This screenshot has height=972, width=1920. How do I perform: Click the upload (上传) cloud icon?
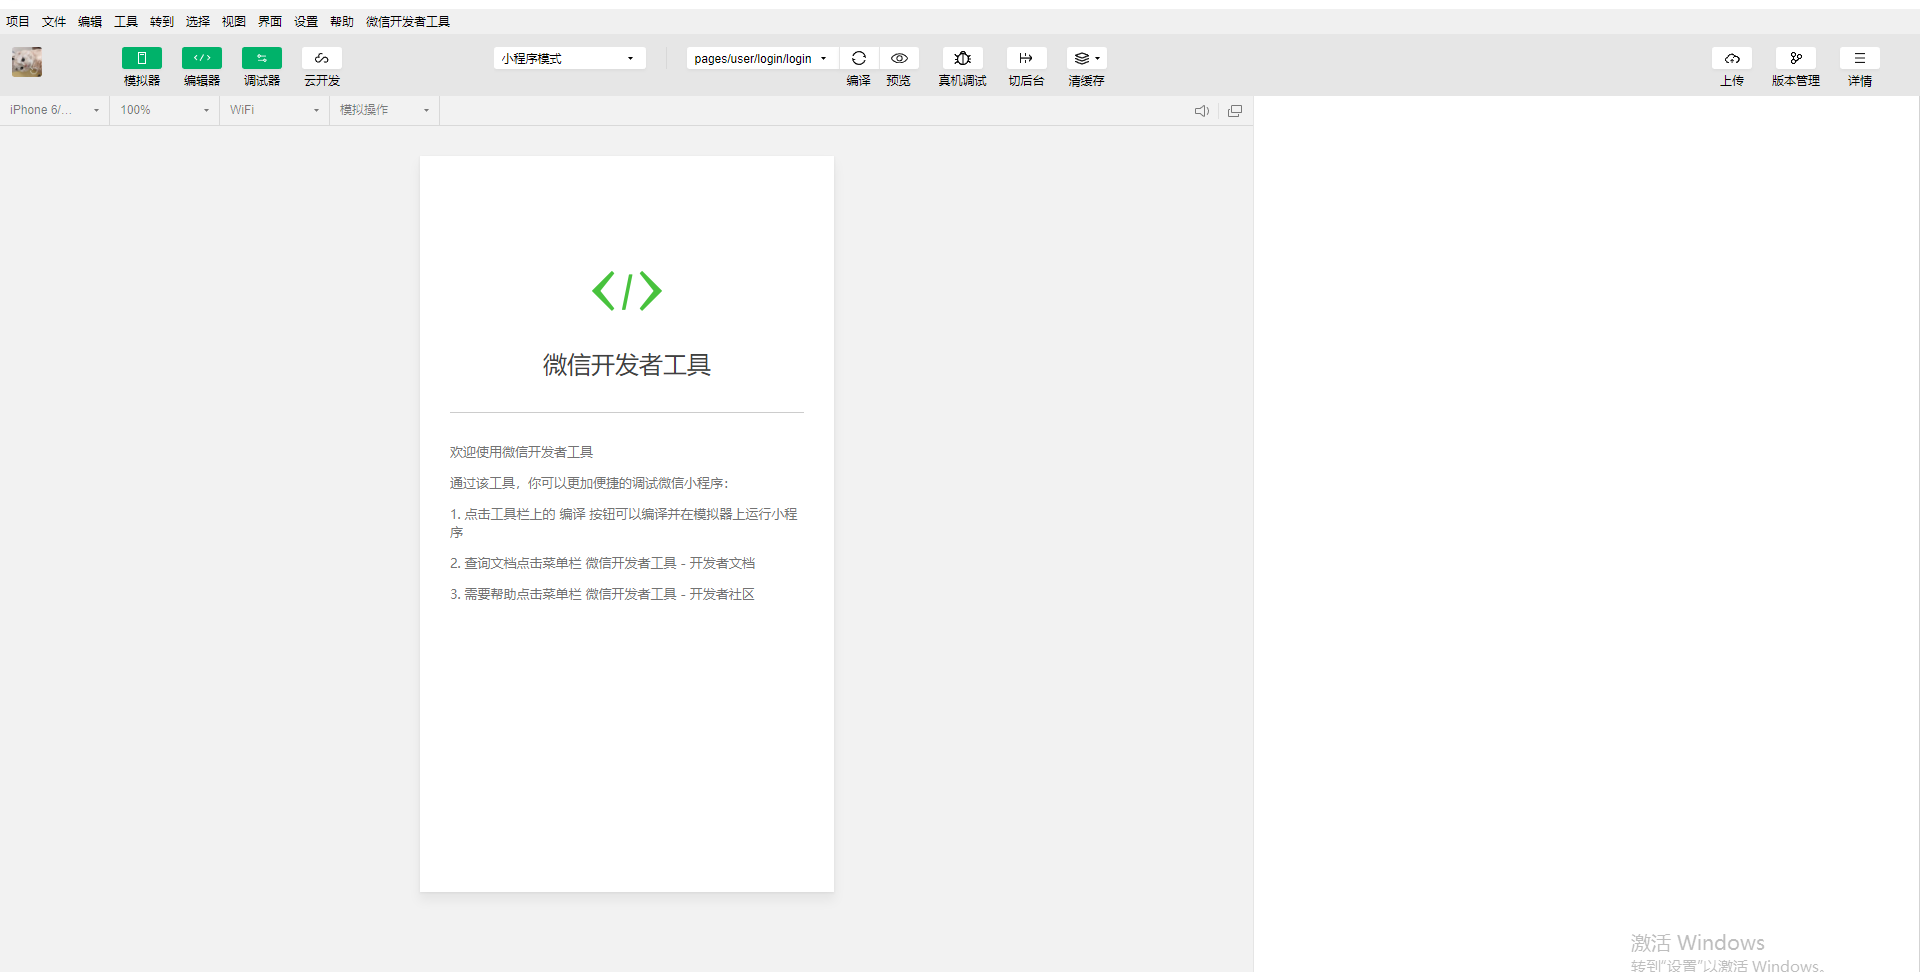pos(1732,58)
